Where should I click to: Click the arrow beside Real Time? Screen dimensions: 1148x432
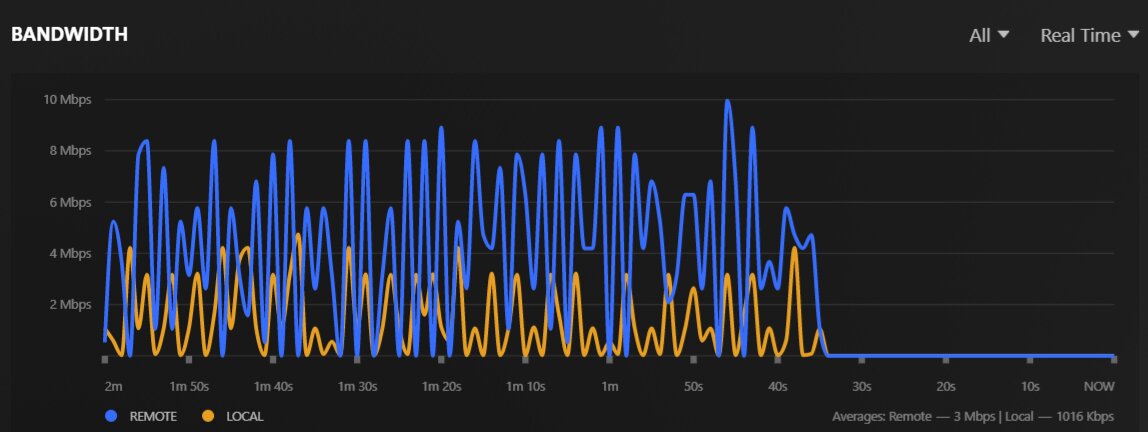click(1133, 34)
